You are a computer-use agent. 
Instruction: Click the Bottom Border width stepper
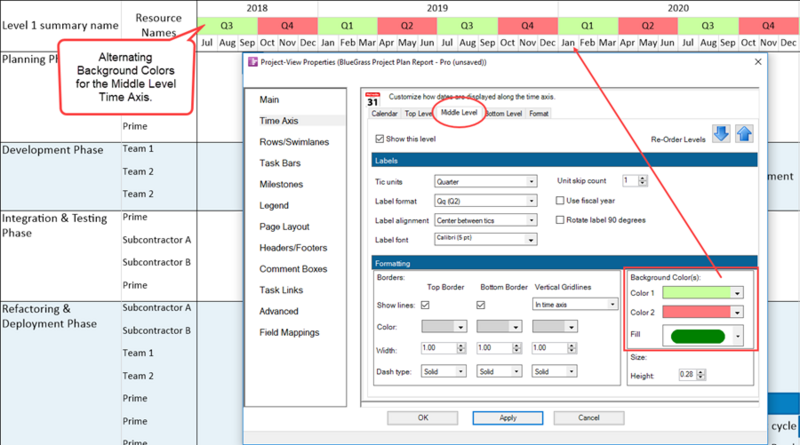[x=517, y=348]
